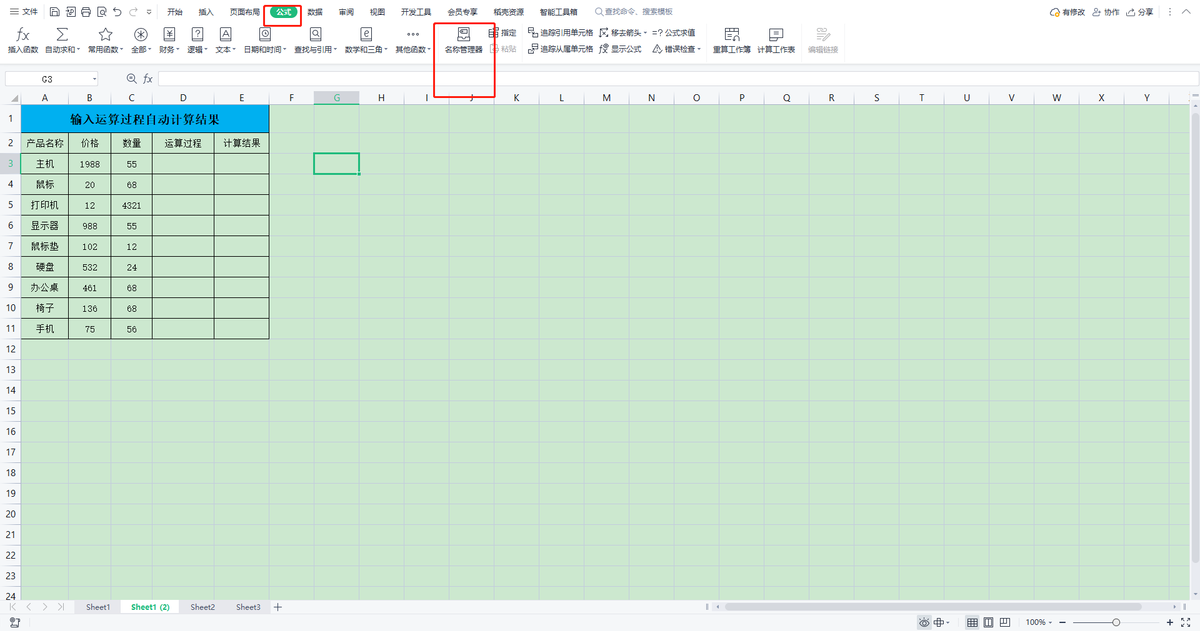Open the Date and Time (日期和时间) functions icon
1200x631 pixels.
tap(265, 34)
